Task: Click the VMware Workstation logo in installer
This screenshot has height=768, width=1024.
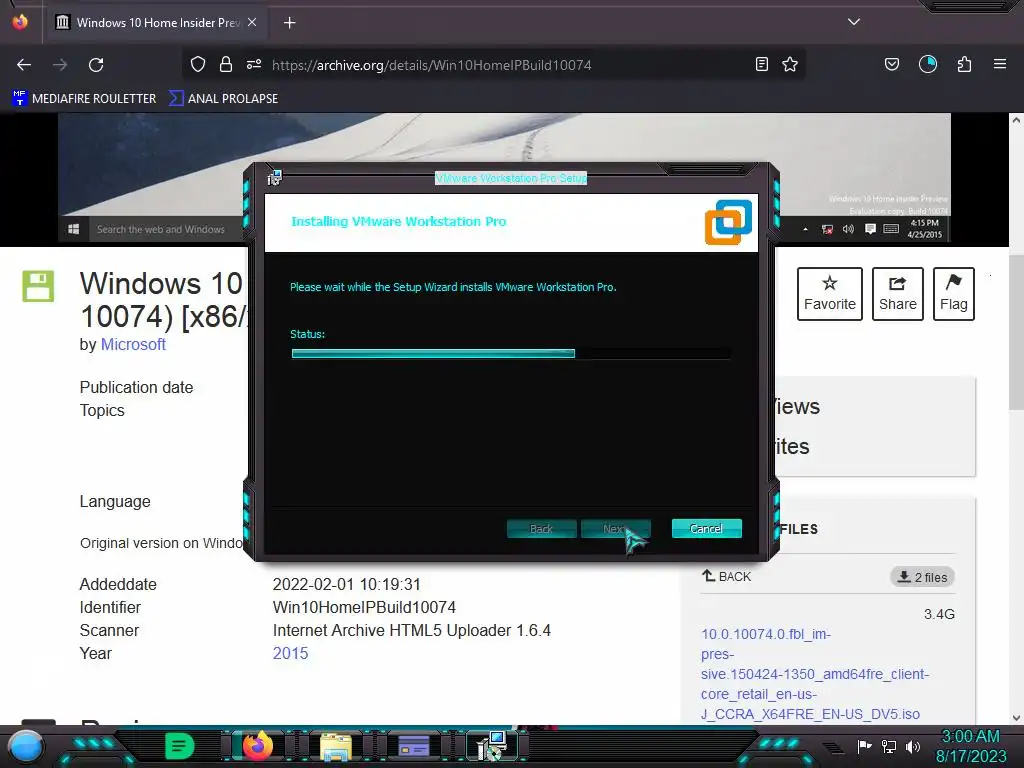Action: pos(728,222)
